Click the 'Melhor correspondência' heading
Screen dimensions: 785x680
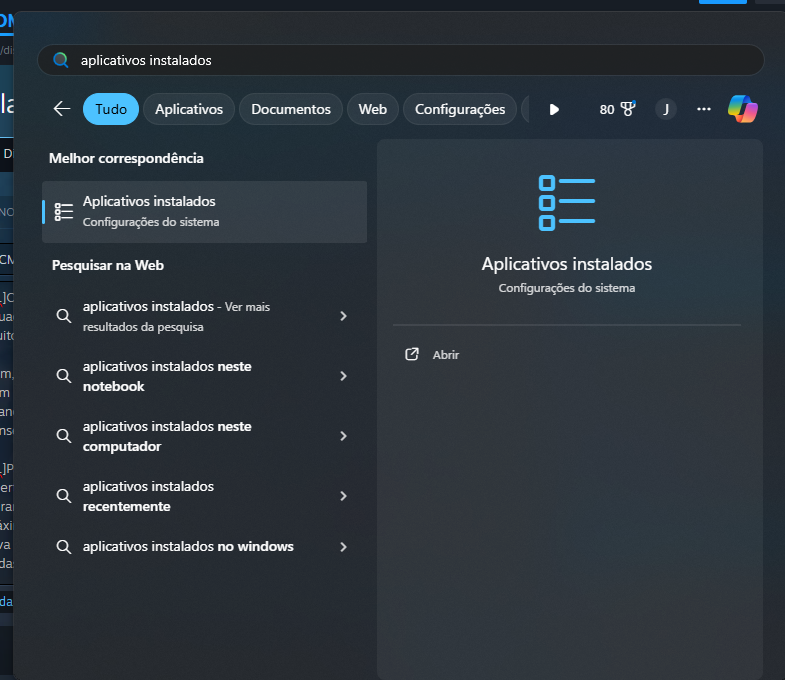point(126,158)
